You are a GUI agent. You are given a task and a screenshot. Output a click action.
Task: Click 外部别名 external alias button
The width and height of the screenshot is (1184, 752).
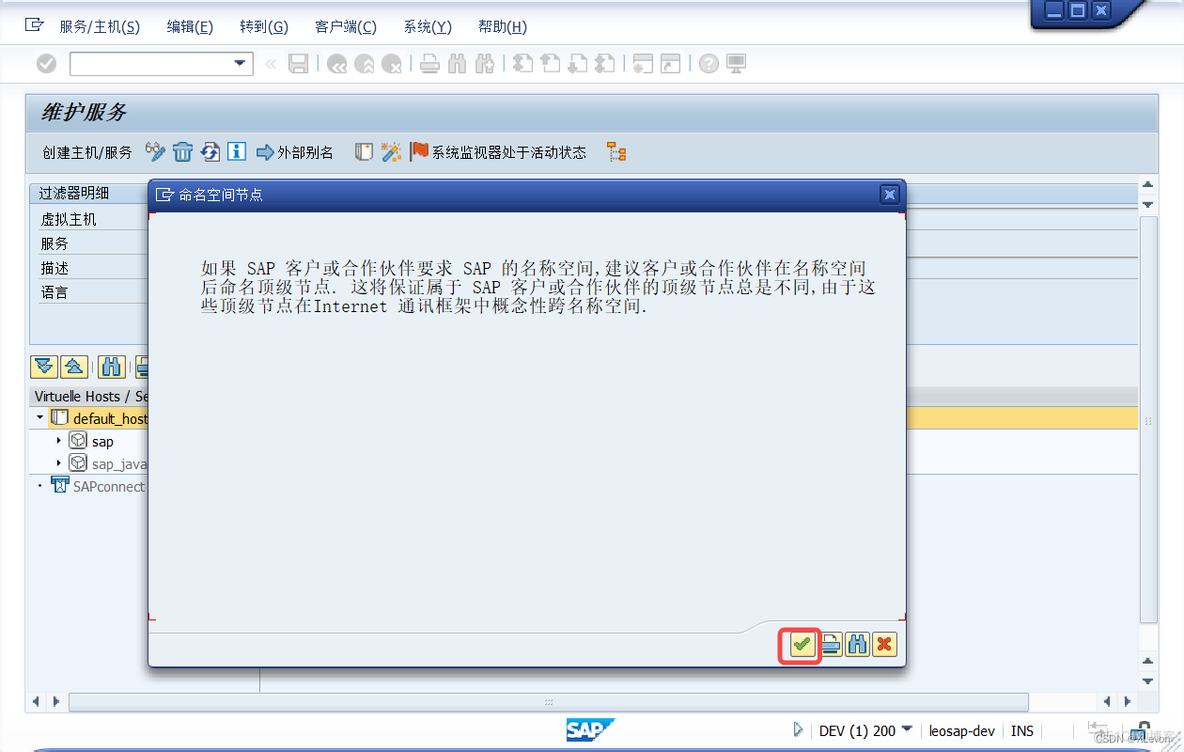tap(295, 153)
